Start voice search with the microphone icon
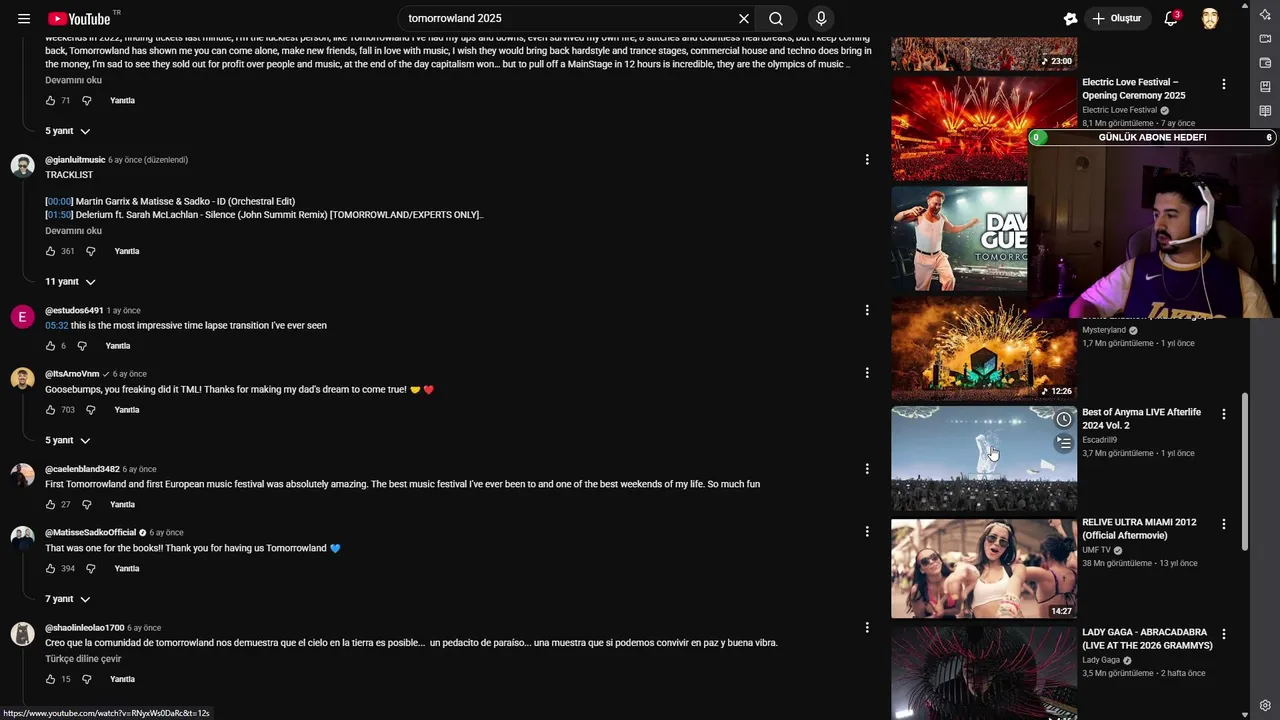 coord(821,19)
